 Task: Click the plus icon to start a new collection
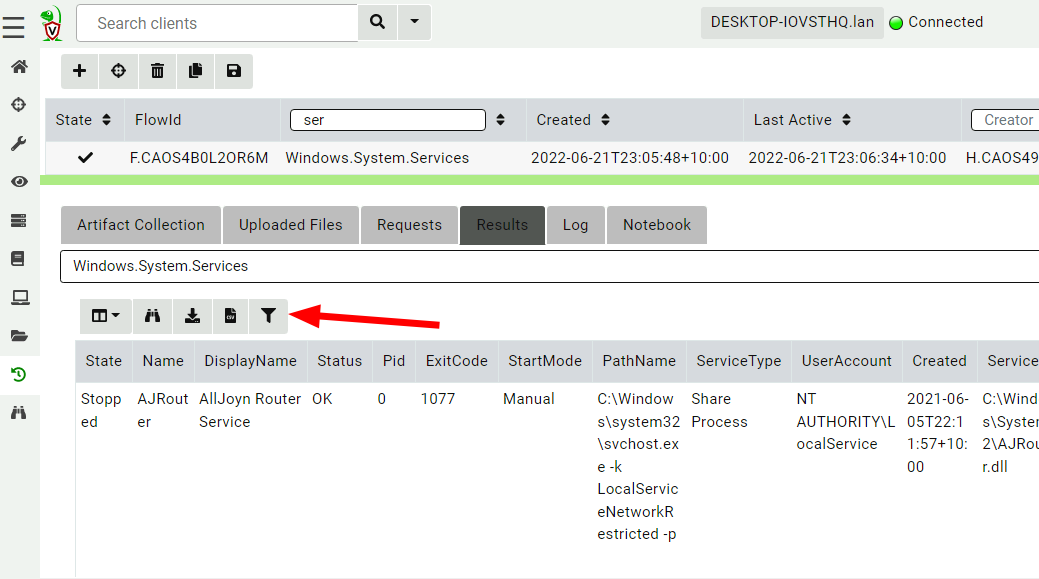pyautogui.click(x=79, y=71)
